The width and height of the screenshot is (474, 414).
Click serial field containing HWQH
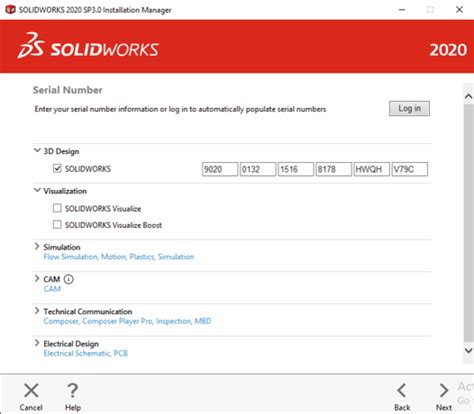tap(372, 169)
